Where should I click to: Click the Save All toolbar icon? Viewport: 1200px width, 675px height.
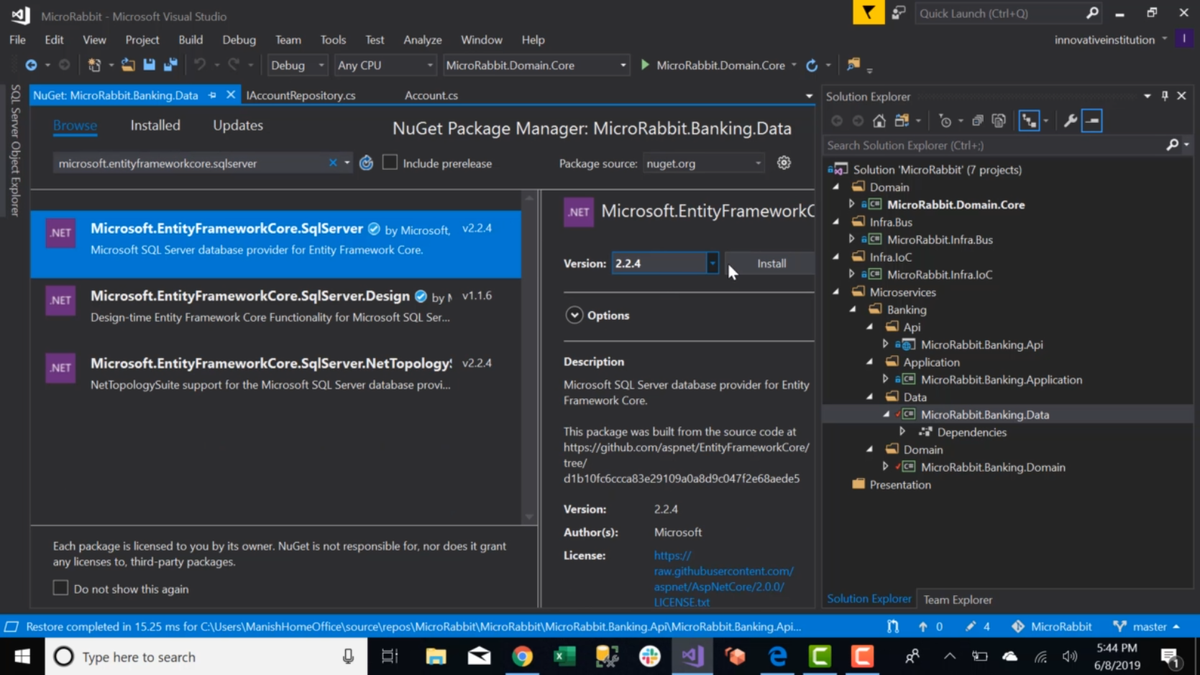point(171,65)
